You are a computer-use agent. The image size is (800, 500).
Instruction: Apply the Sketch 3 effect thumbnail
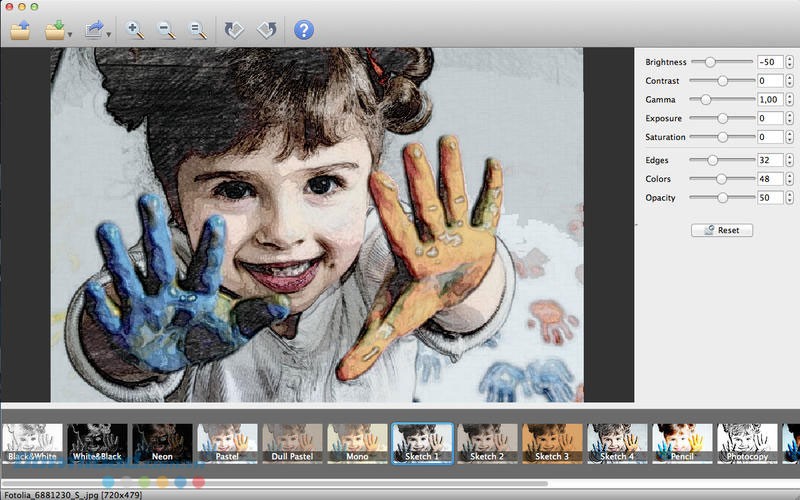[x=552, y=443]
